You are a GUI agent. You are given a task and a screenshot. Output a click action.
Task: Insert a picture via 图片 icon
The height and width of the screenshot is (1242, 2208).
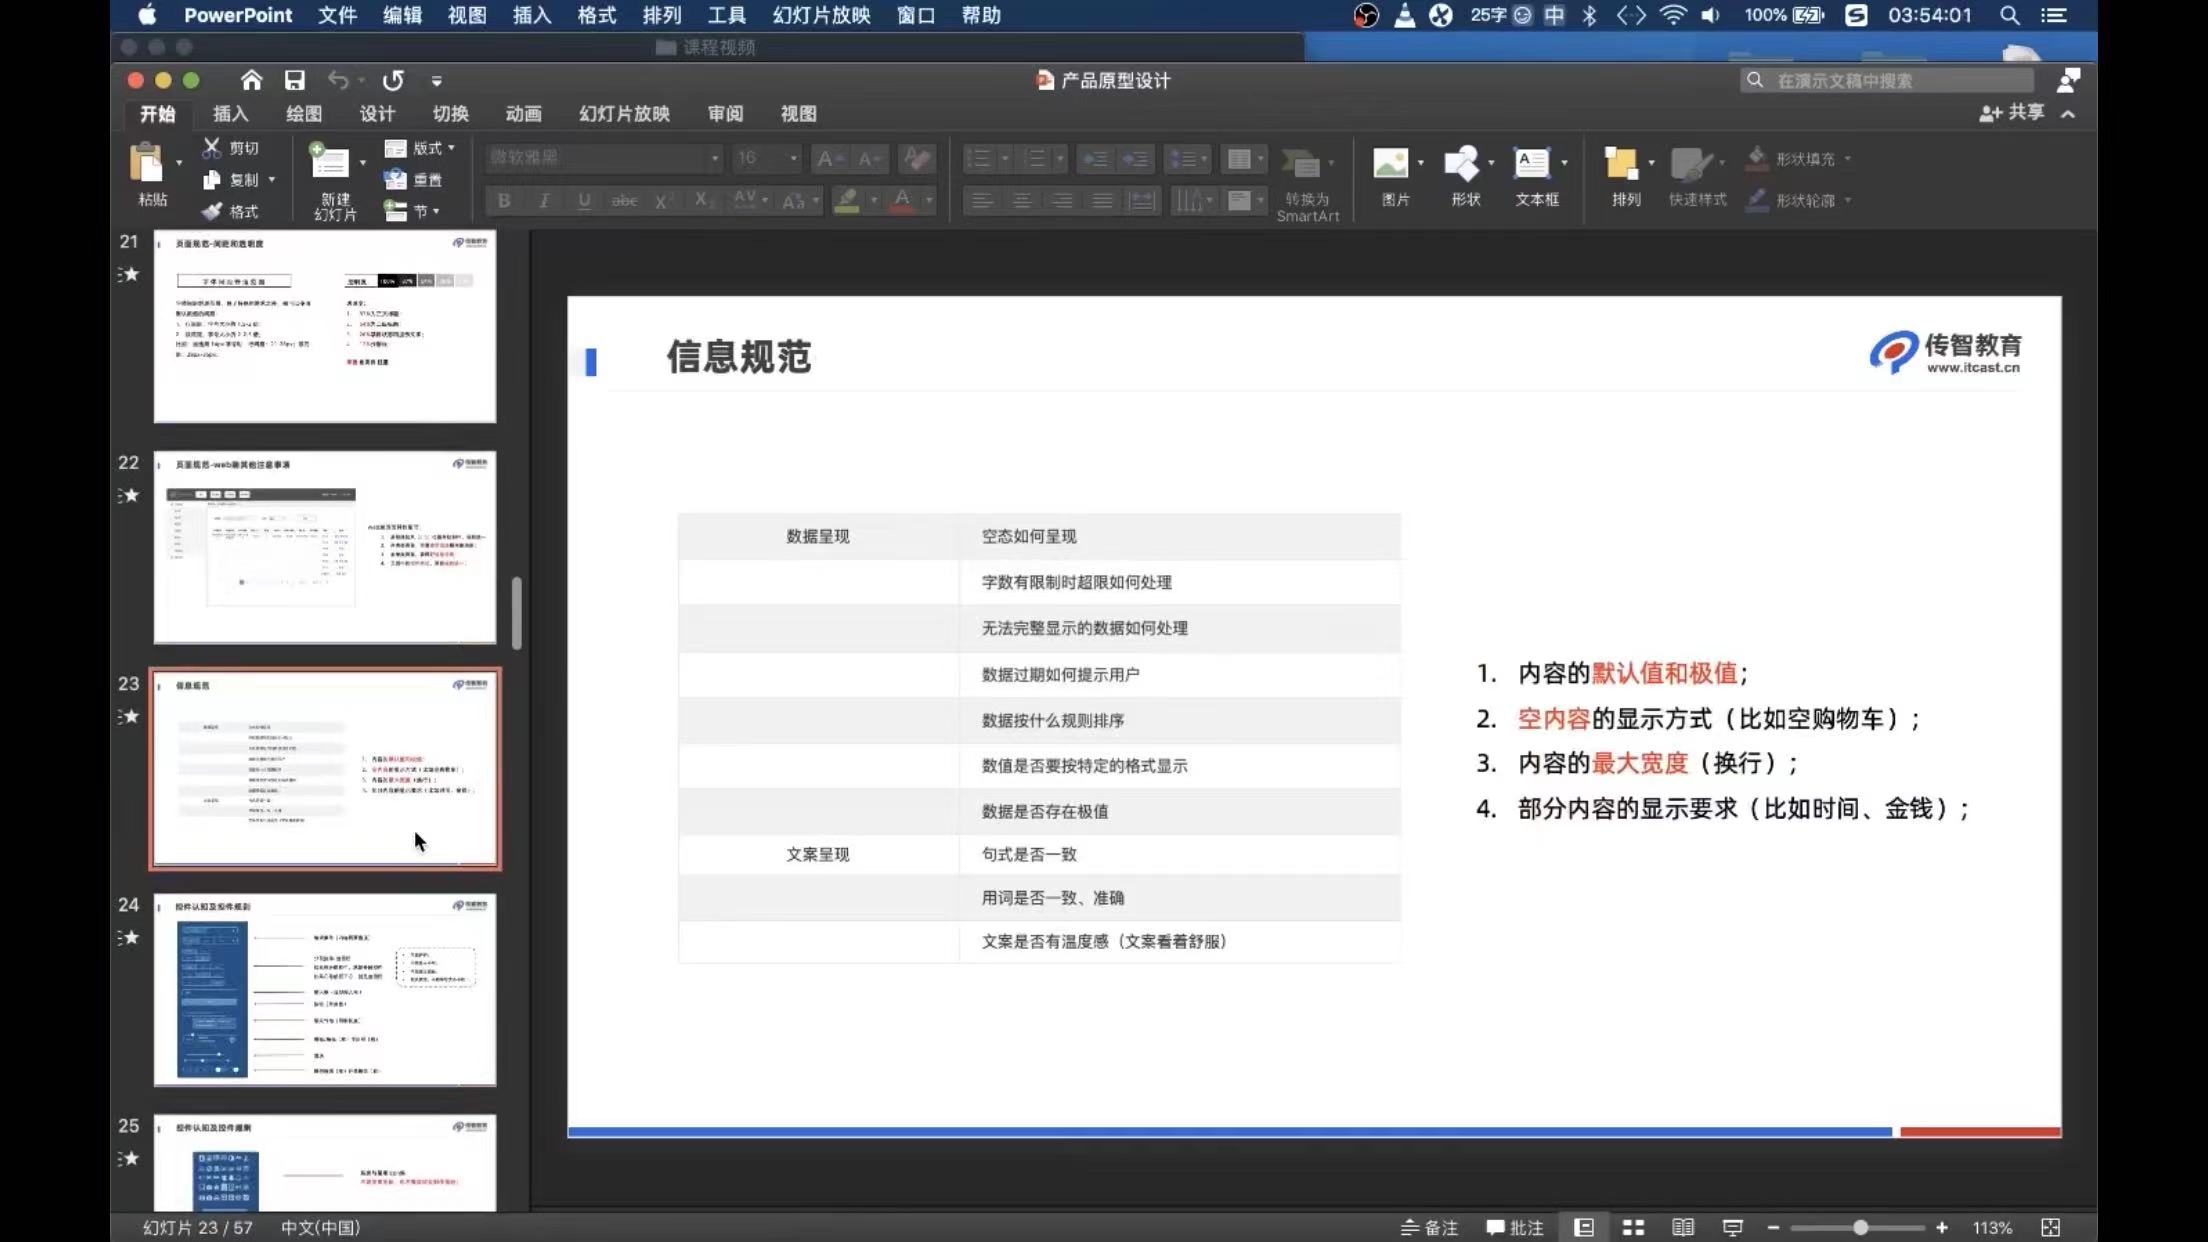click(1391, 163)
